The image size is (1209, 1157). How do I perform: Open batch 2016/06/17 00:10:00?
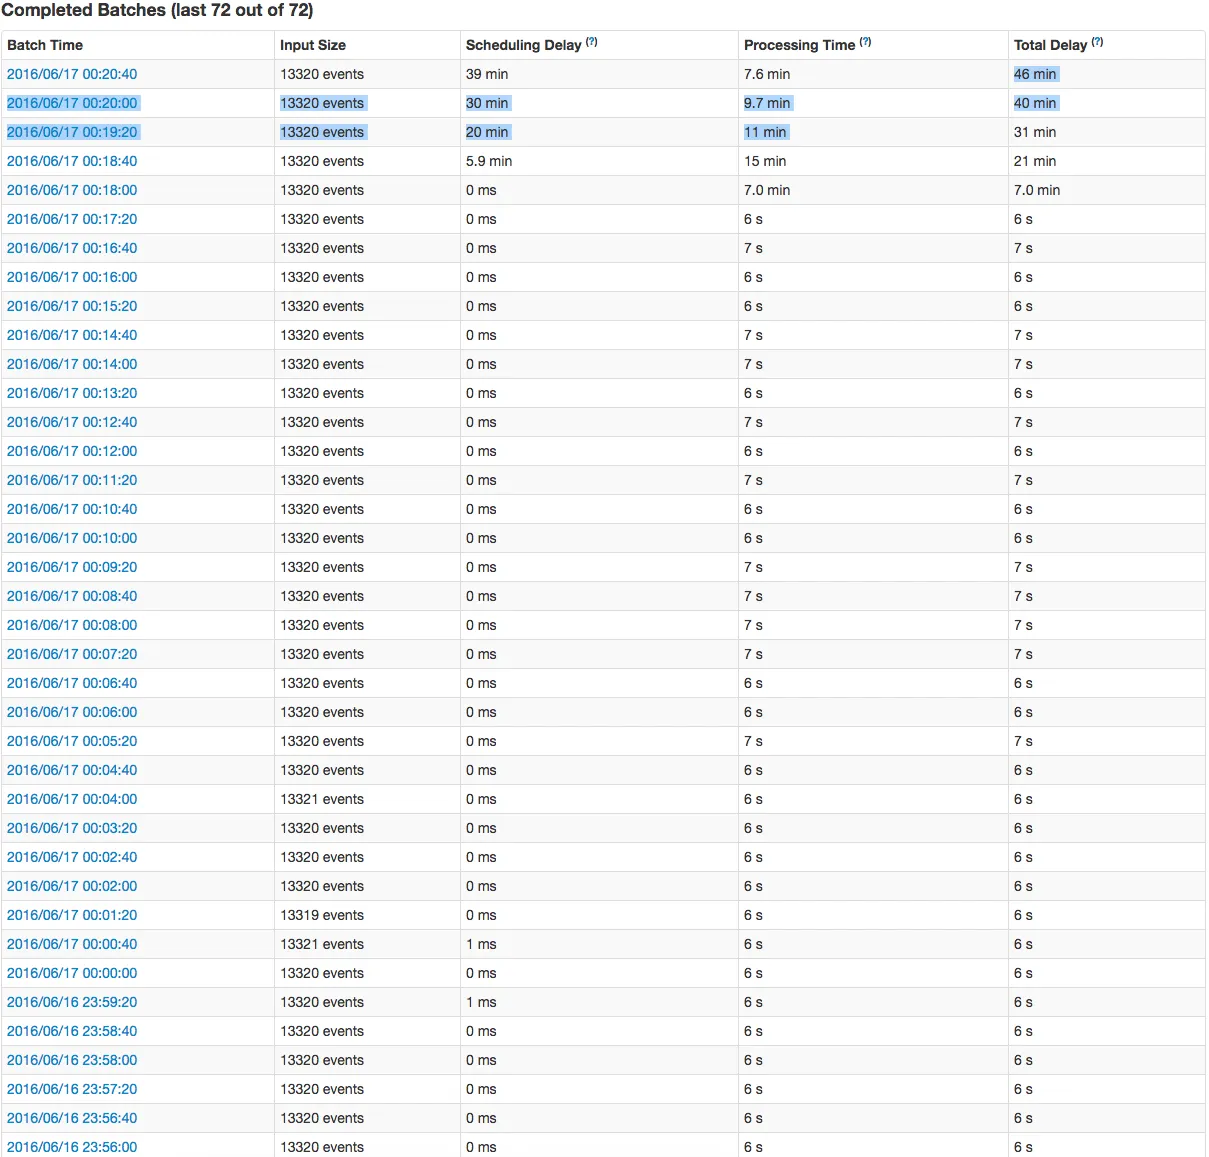pos(72,538)
